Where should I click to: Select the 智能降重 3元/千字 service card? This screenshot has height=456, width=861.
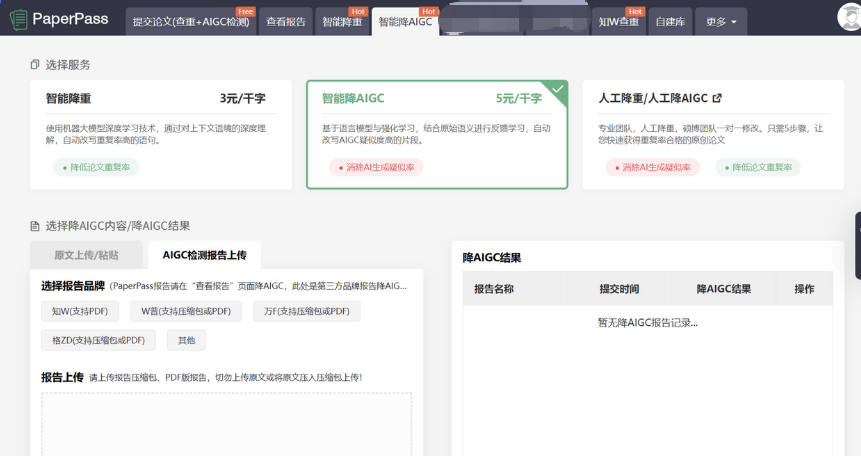click(x=161, y=135)
